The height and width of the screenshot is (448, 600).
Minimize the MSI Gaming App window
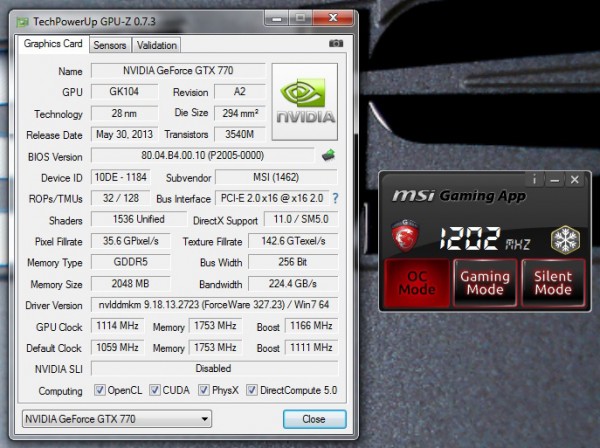pos(554,179)
